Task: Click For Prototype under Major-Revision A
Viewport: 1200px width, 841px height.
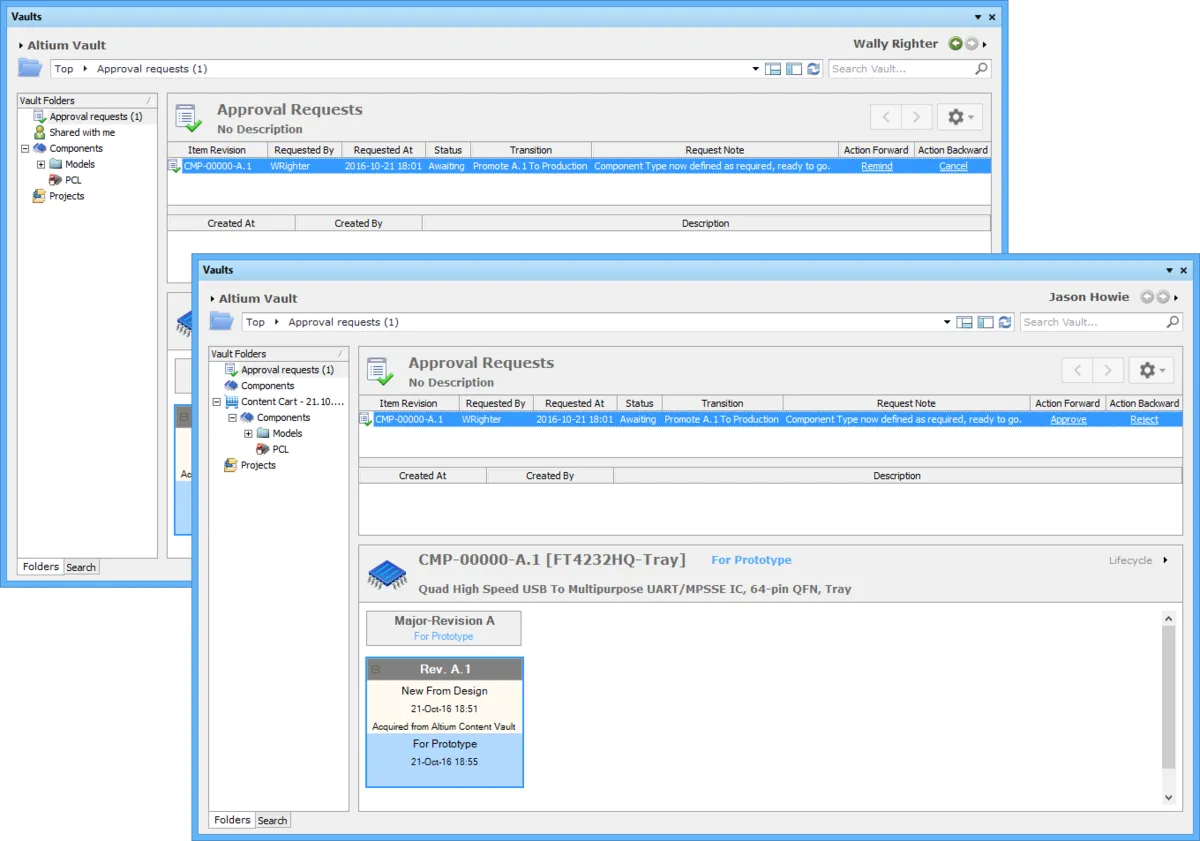Action: click(x=444, y=636)
